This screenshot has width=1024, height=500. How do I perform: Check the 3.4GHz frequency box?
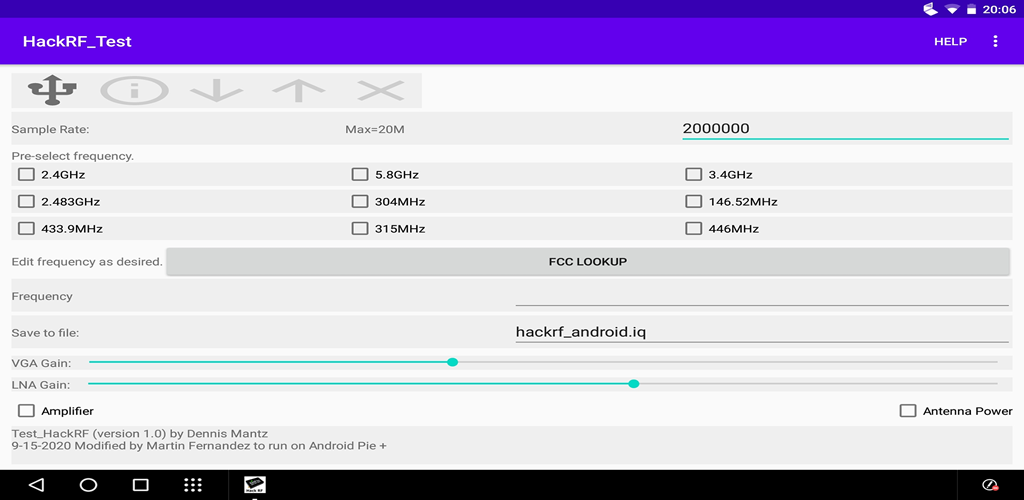pyautogui.click(x=694, y=174)
